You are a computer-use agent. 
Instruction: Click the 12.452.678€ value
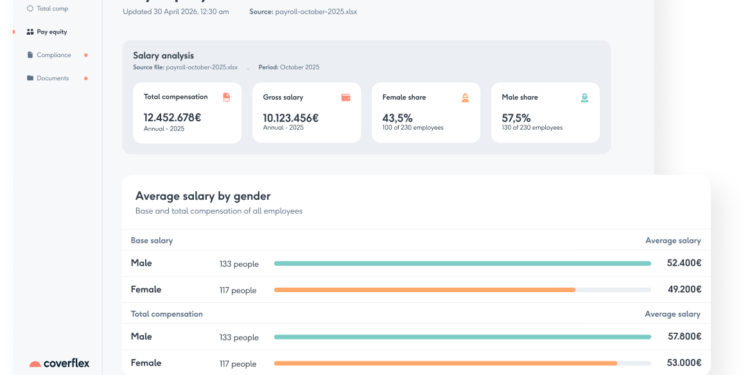(x=172, y=117)
